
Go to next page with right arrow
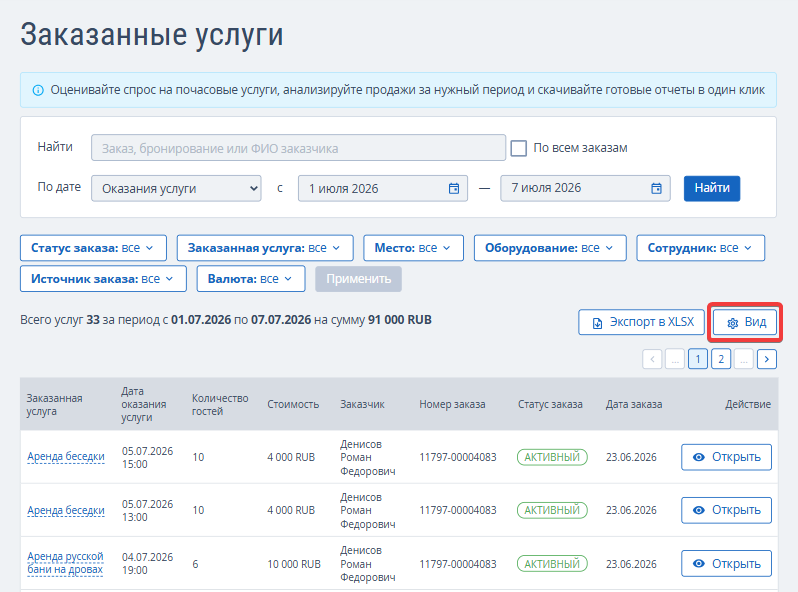[x=766, y=359]
